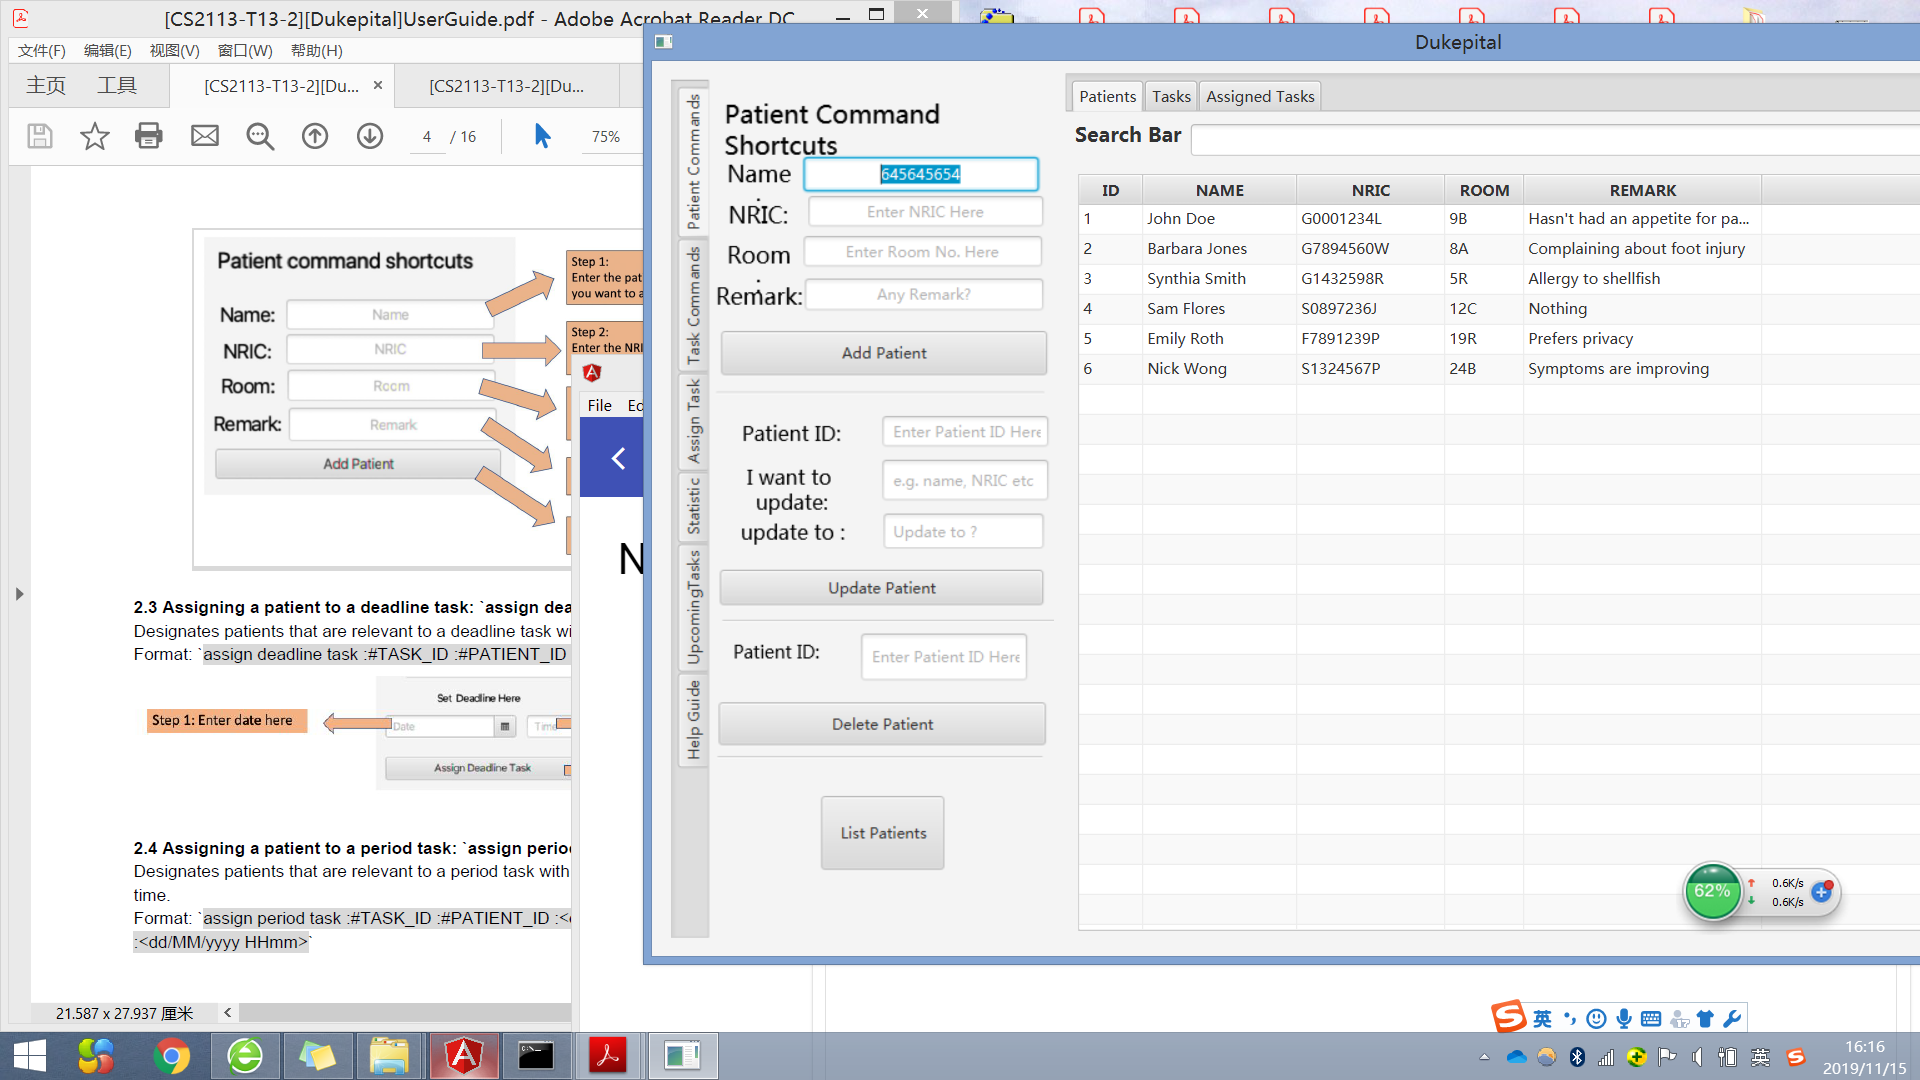1920x1080 pixels.
Task: Open the Find text magnifier tool
Action: (x=260, y=136)
